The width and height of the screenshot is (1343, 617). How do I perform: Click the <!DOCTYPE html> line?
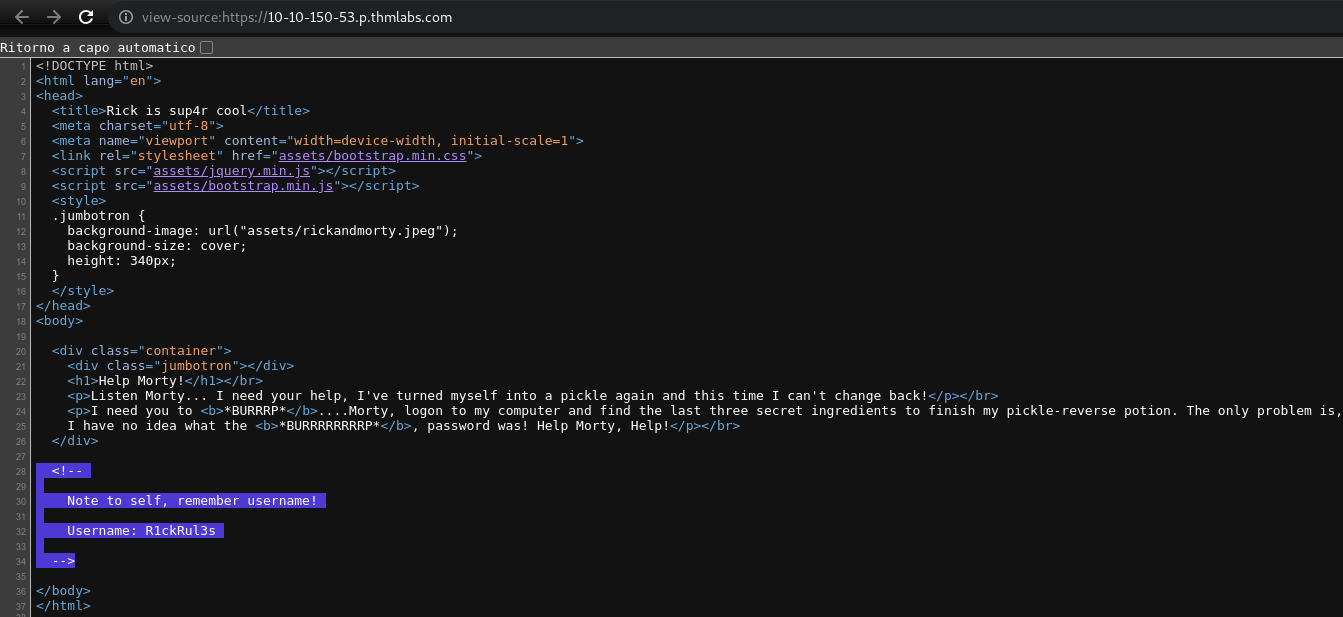94,66
